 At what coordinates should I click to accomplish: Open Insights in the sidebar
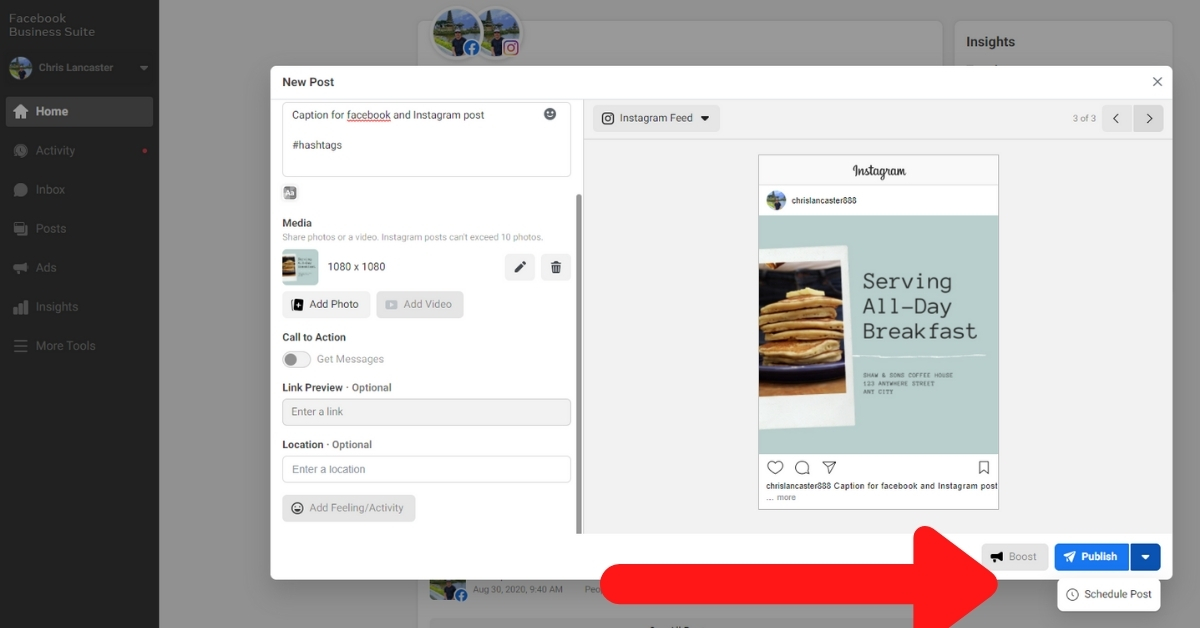pos(79,306)
